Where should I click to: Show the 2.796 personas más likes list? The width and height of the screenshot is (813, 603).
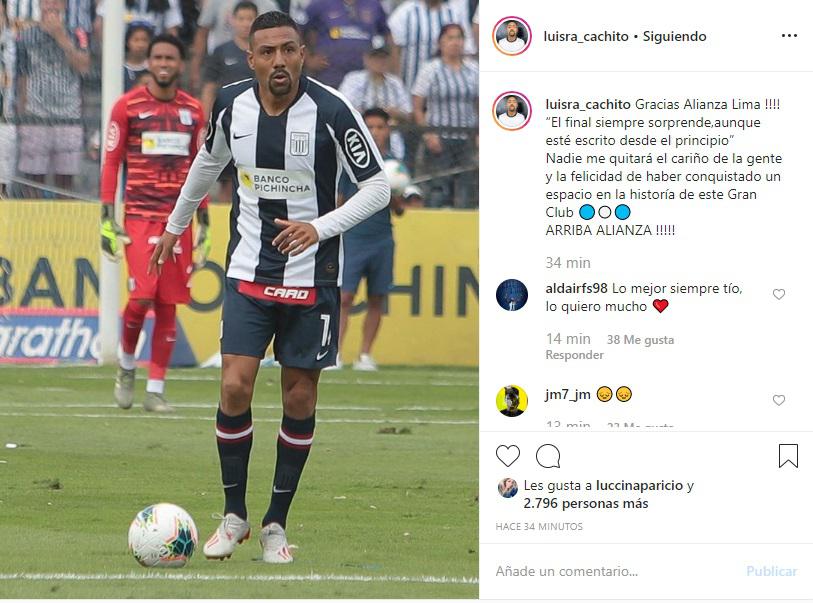[586, 503]
